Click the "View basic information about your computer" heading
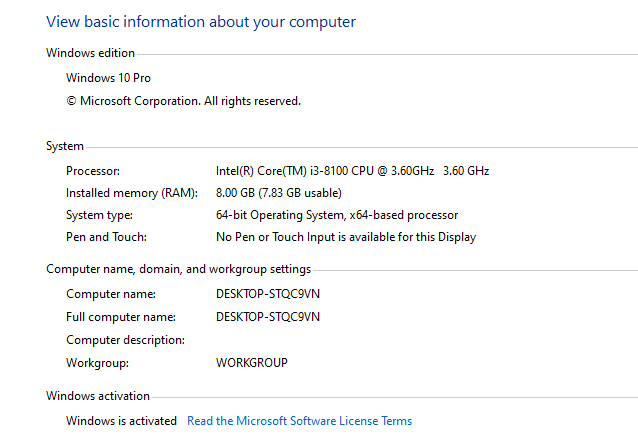Image resolution: width=638 pixels, height=434 pixels. pyautogui.click(x=201, y=22)
